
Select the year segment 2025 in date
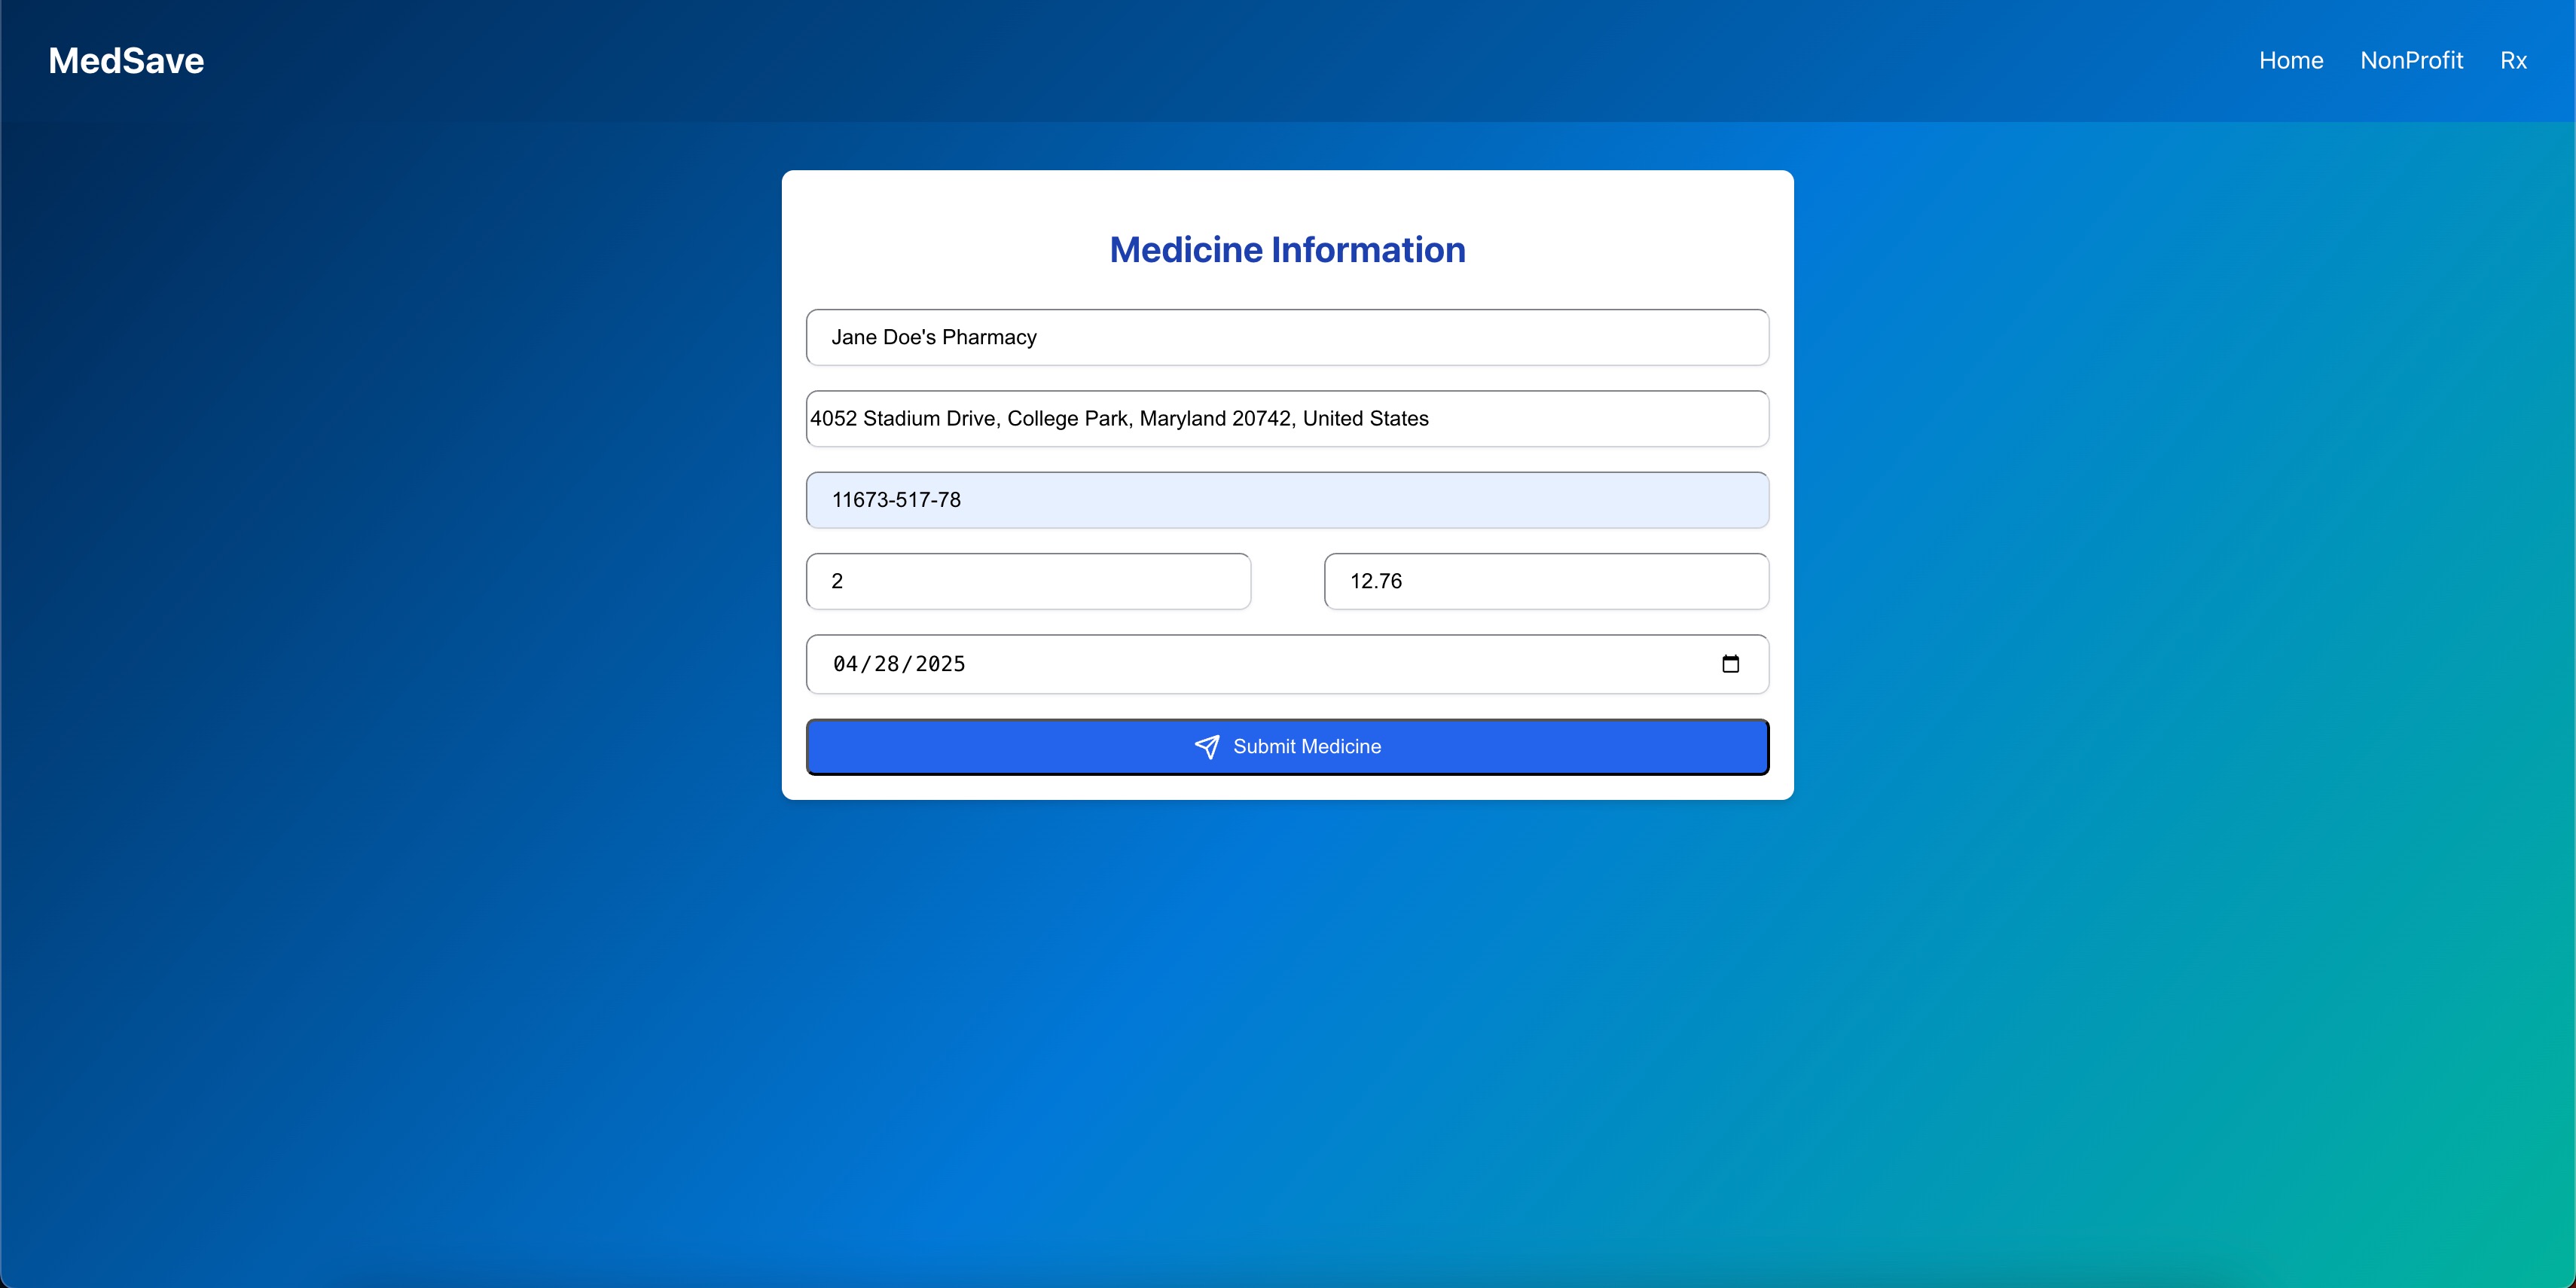pos(940,664)
